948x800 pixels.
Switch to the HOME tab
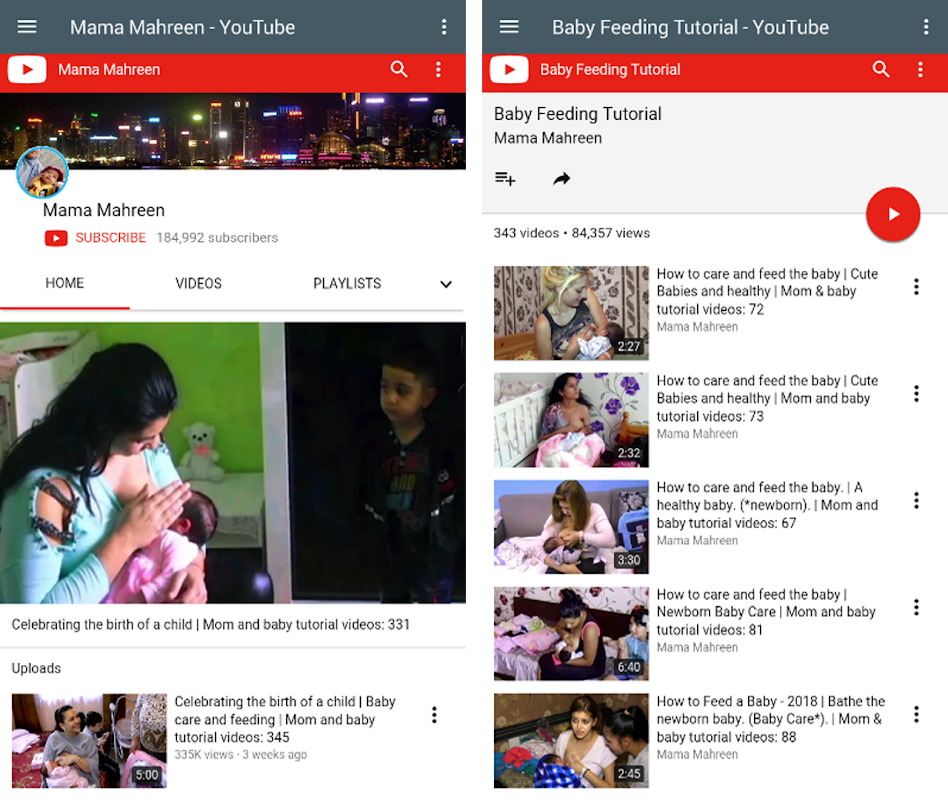coord(65,283)
